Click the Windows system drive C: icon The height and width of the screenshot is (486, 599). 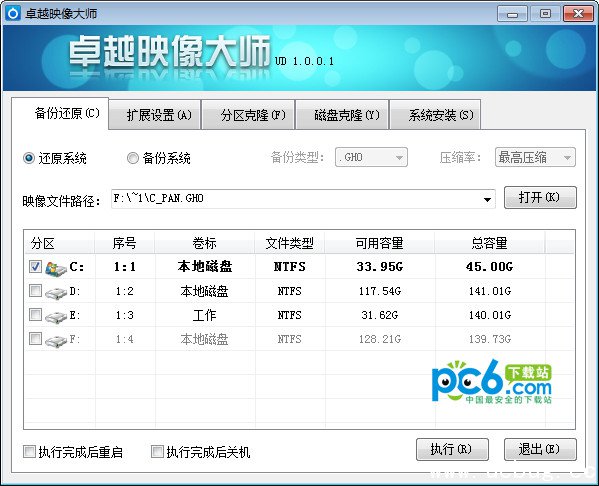click(56, 268)
